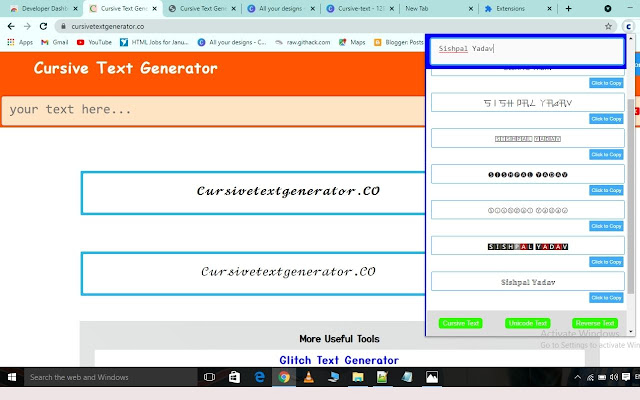The image size is (640, 400).
Task: Open File Explorer from the taskbar
Action: point(358,377)
